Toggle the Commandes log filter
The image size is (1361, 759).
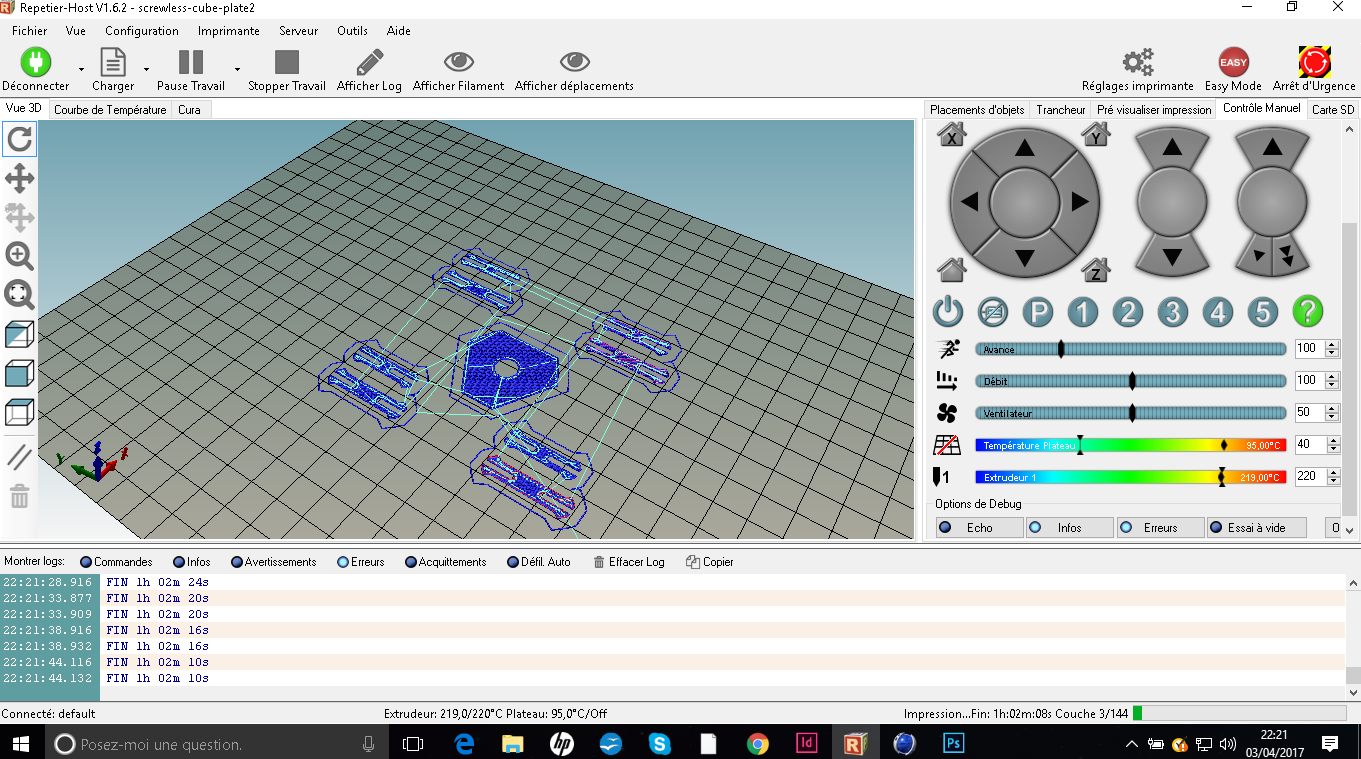point(116,562)
